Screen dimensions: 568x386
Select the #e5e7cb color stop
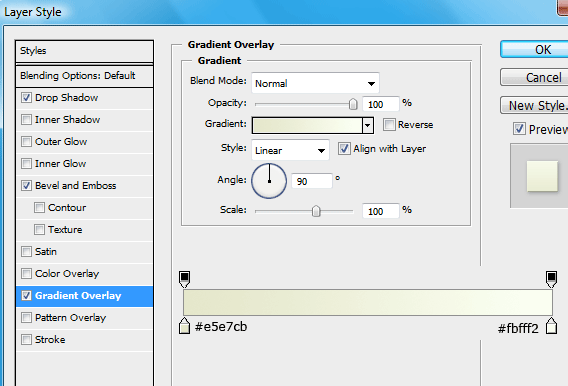pos(184,326)
